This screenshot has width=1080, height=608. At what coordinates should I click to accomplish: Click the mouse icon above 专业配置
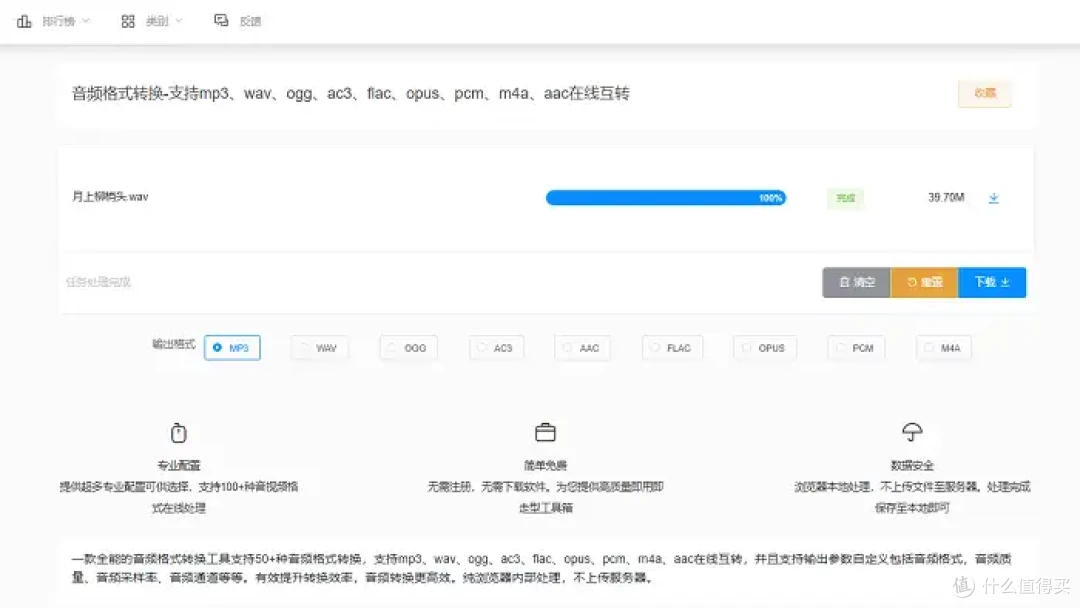(x=179, y=433)
